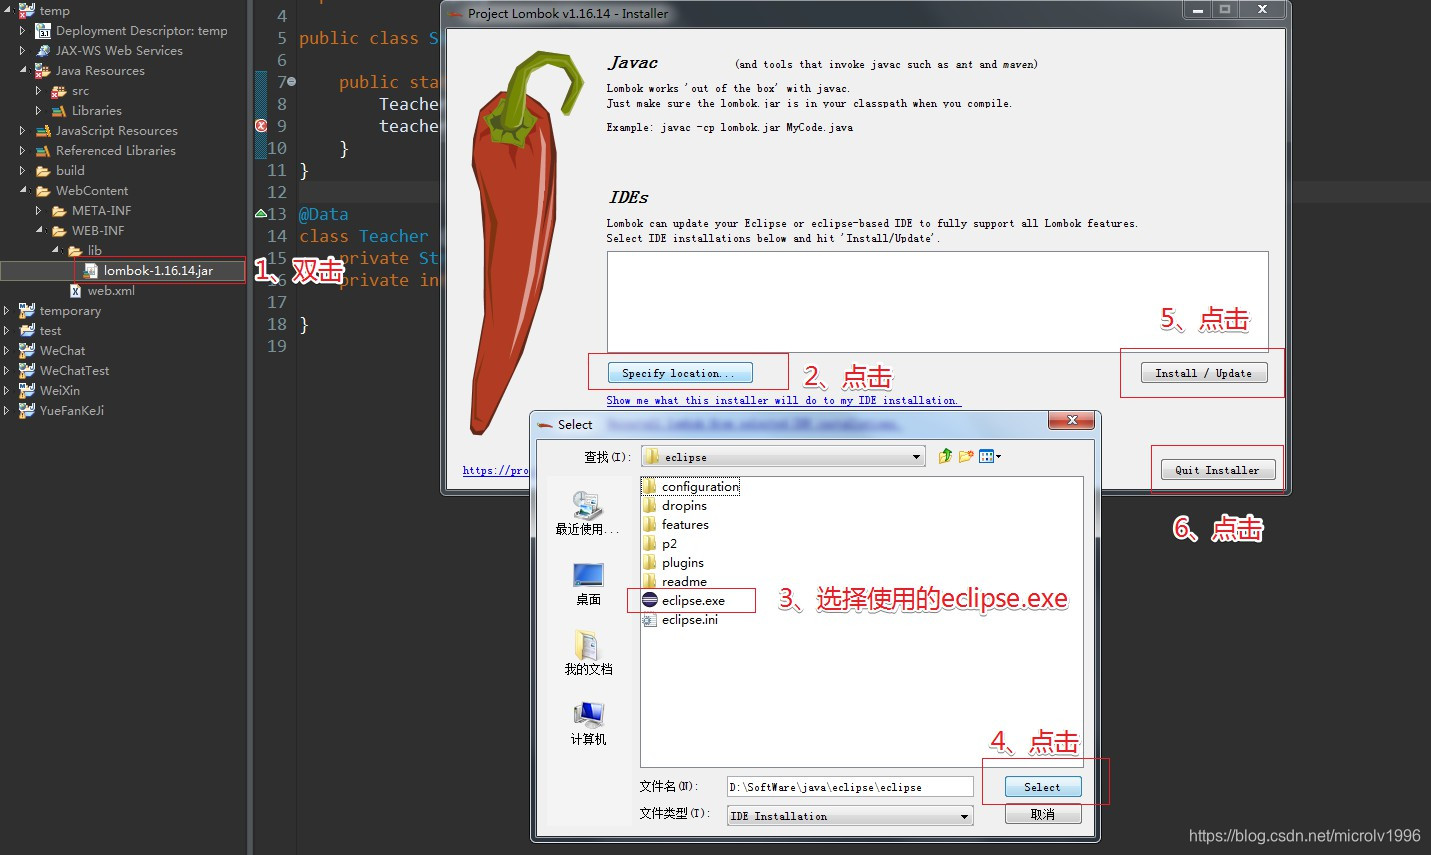Click the 取消 cancel button
Viewport: 1431px width, 855px height.
click(x=1042, y=815)
